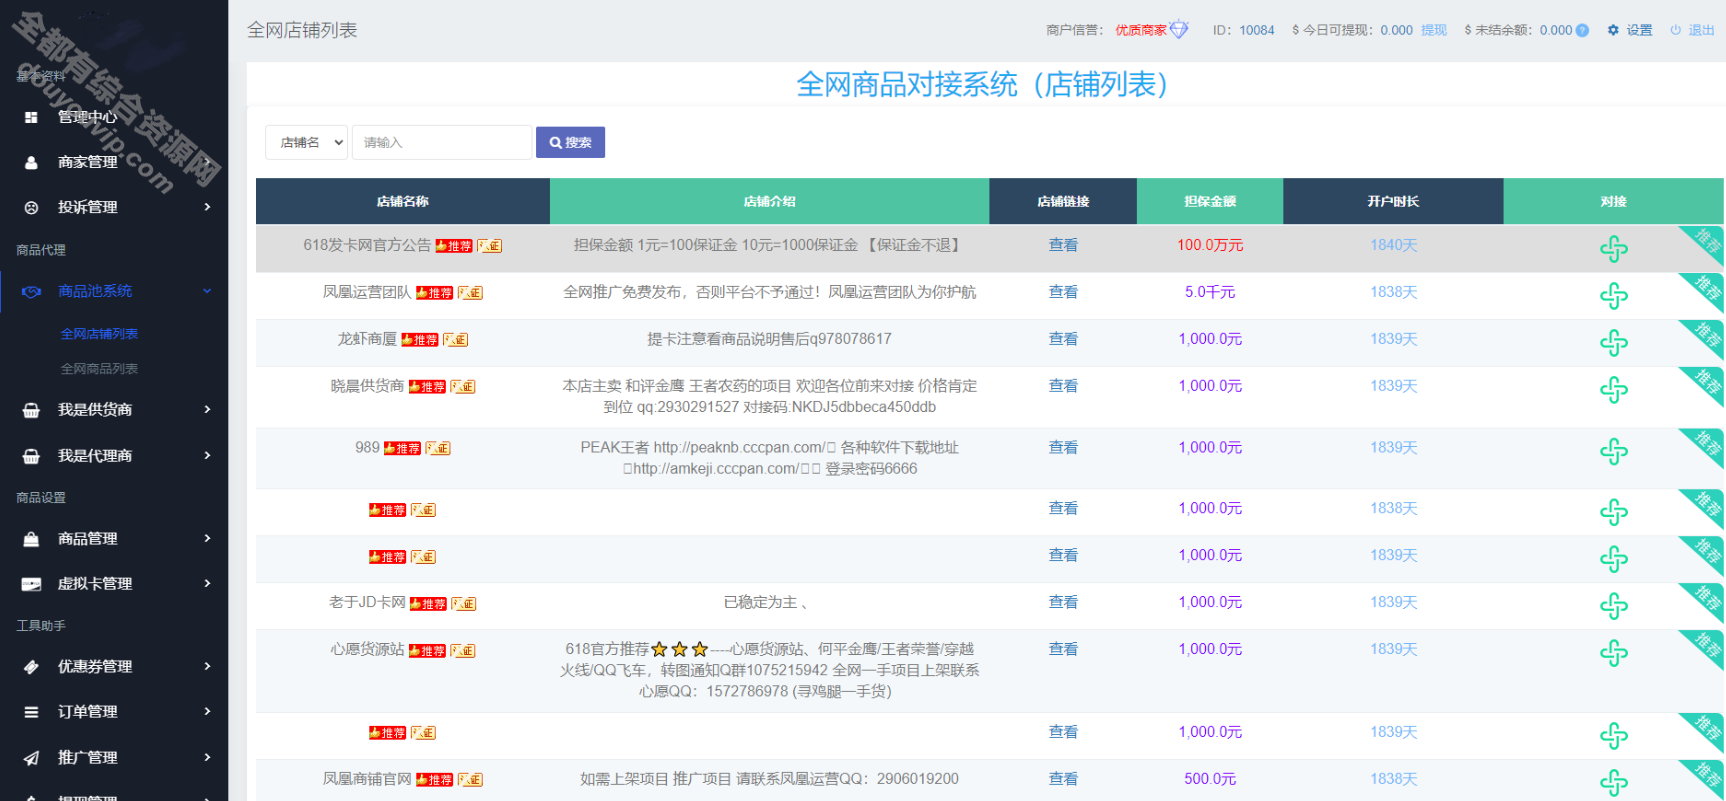Click the 管理中心 dashboard icon
Screen dimensions: 1726x801
click(31, 117)
